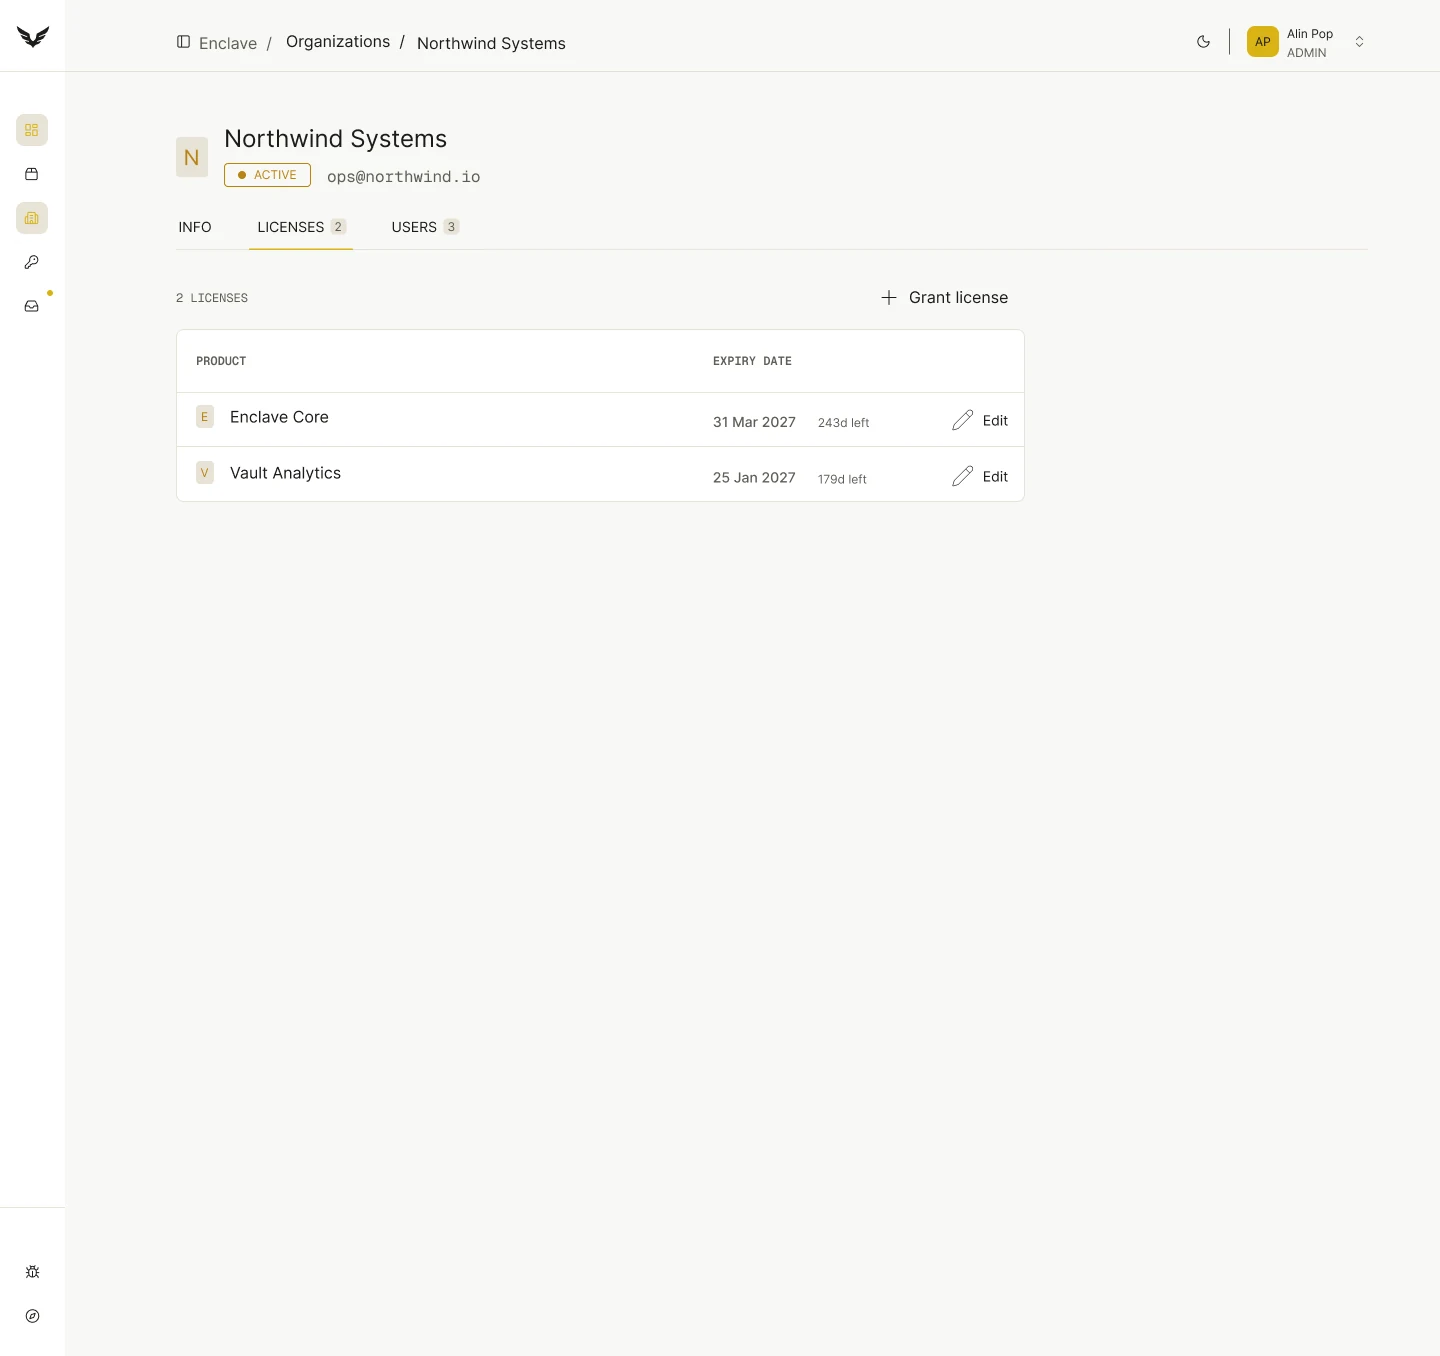The image size is (1440, 1356).
Task: Click the Enclave Core product name
Action: pos(279,417)
